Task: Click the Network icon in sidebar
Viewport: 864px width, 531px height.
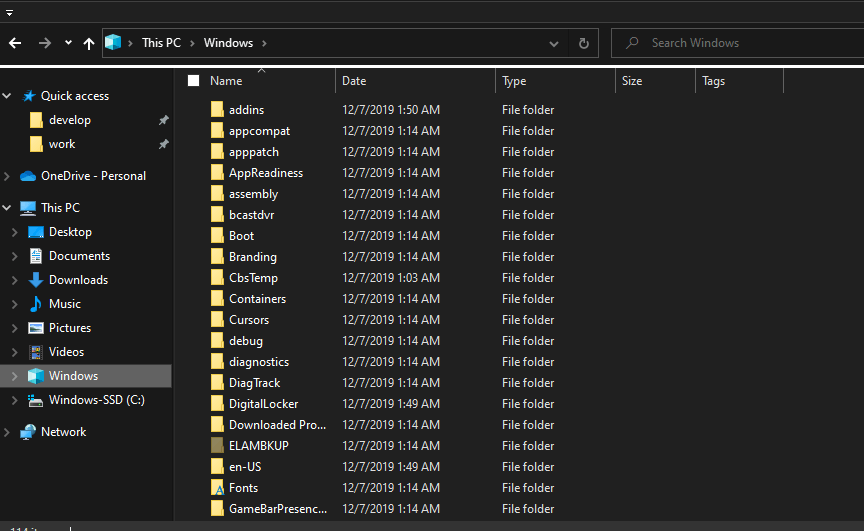Action: click(28, 432)
